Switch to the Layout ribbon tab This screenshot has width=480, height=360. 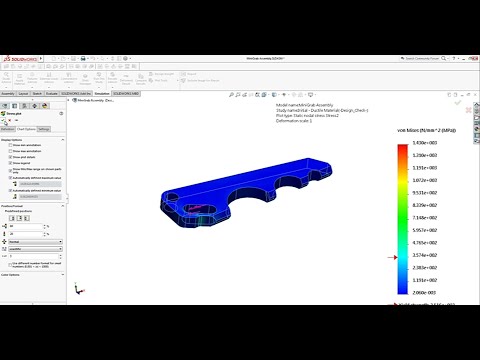23,94
